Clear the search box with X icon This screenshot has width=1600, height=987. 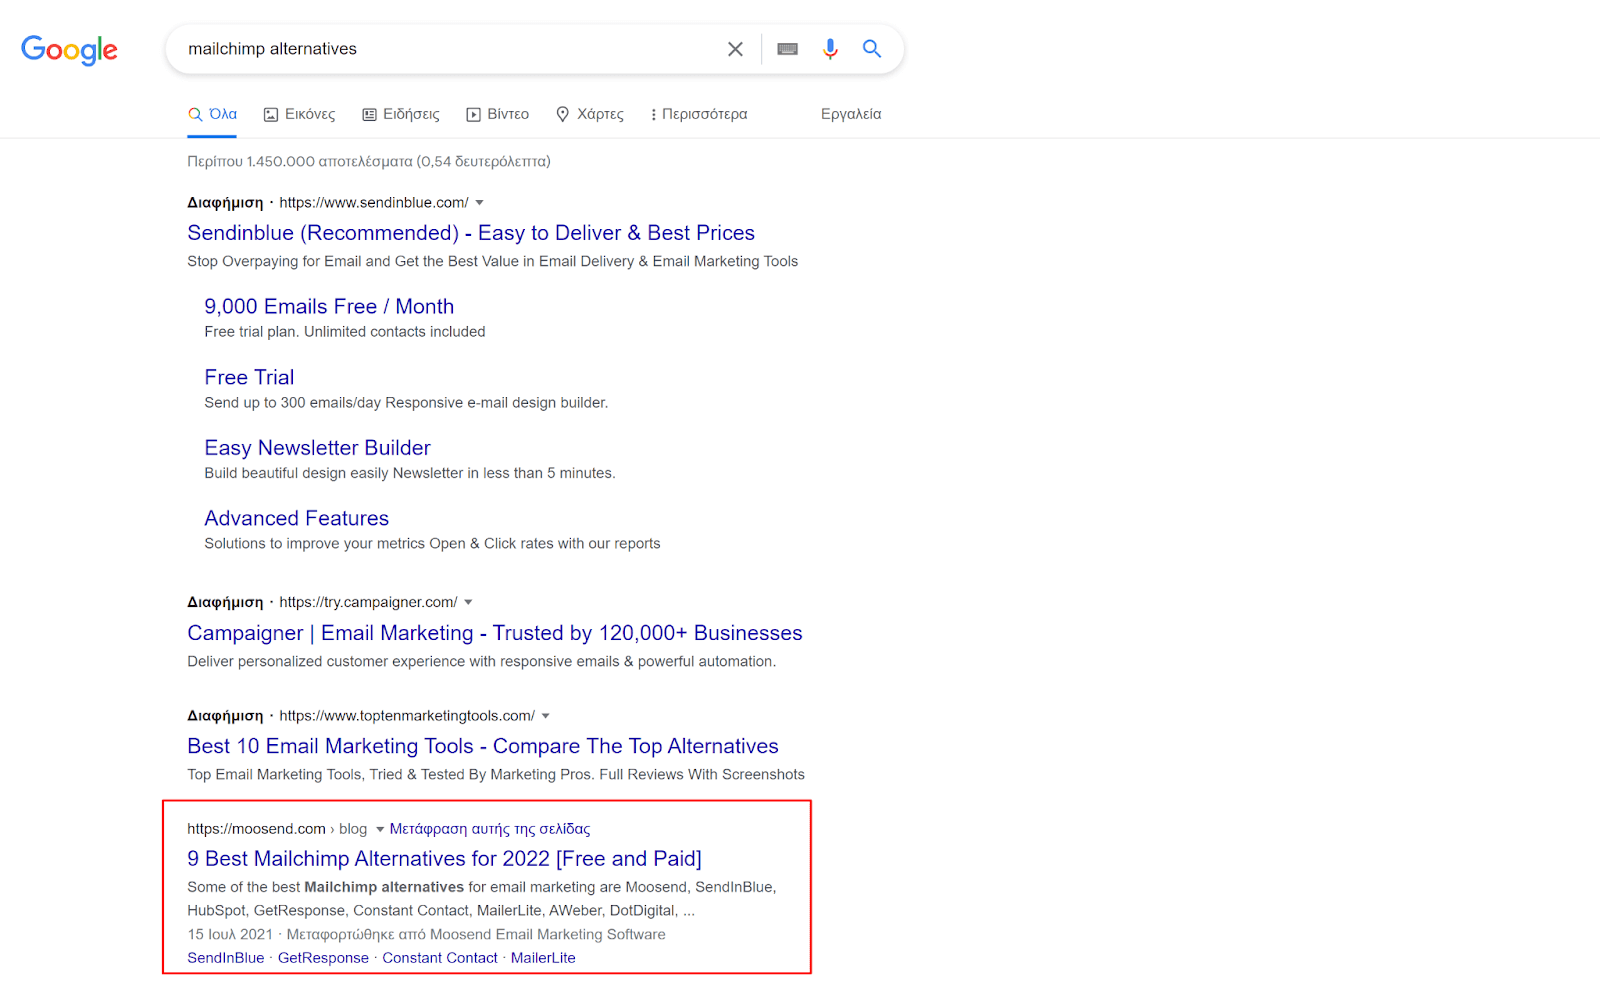point(735,49)
